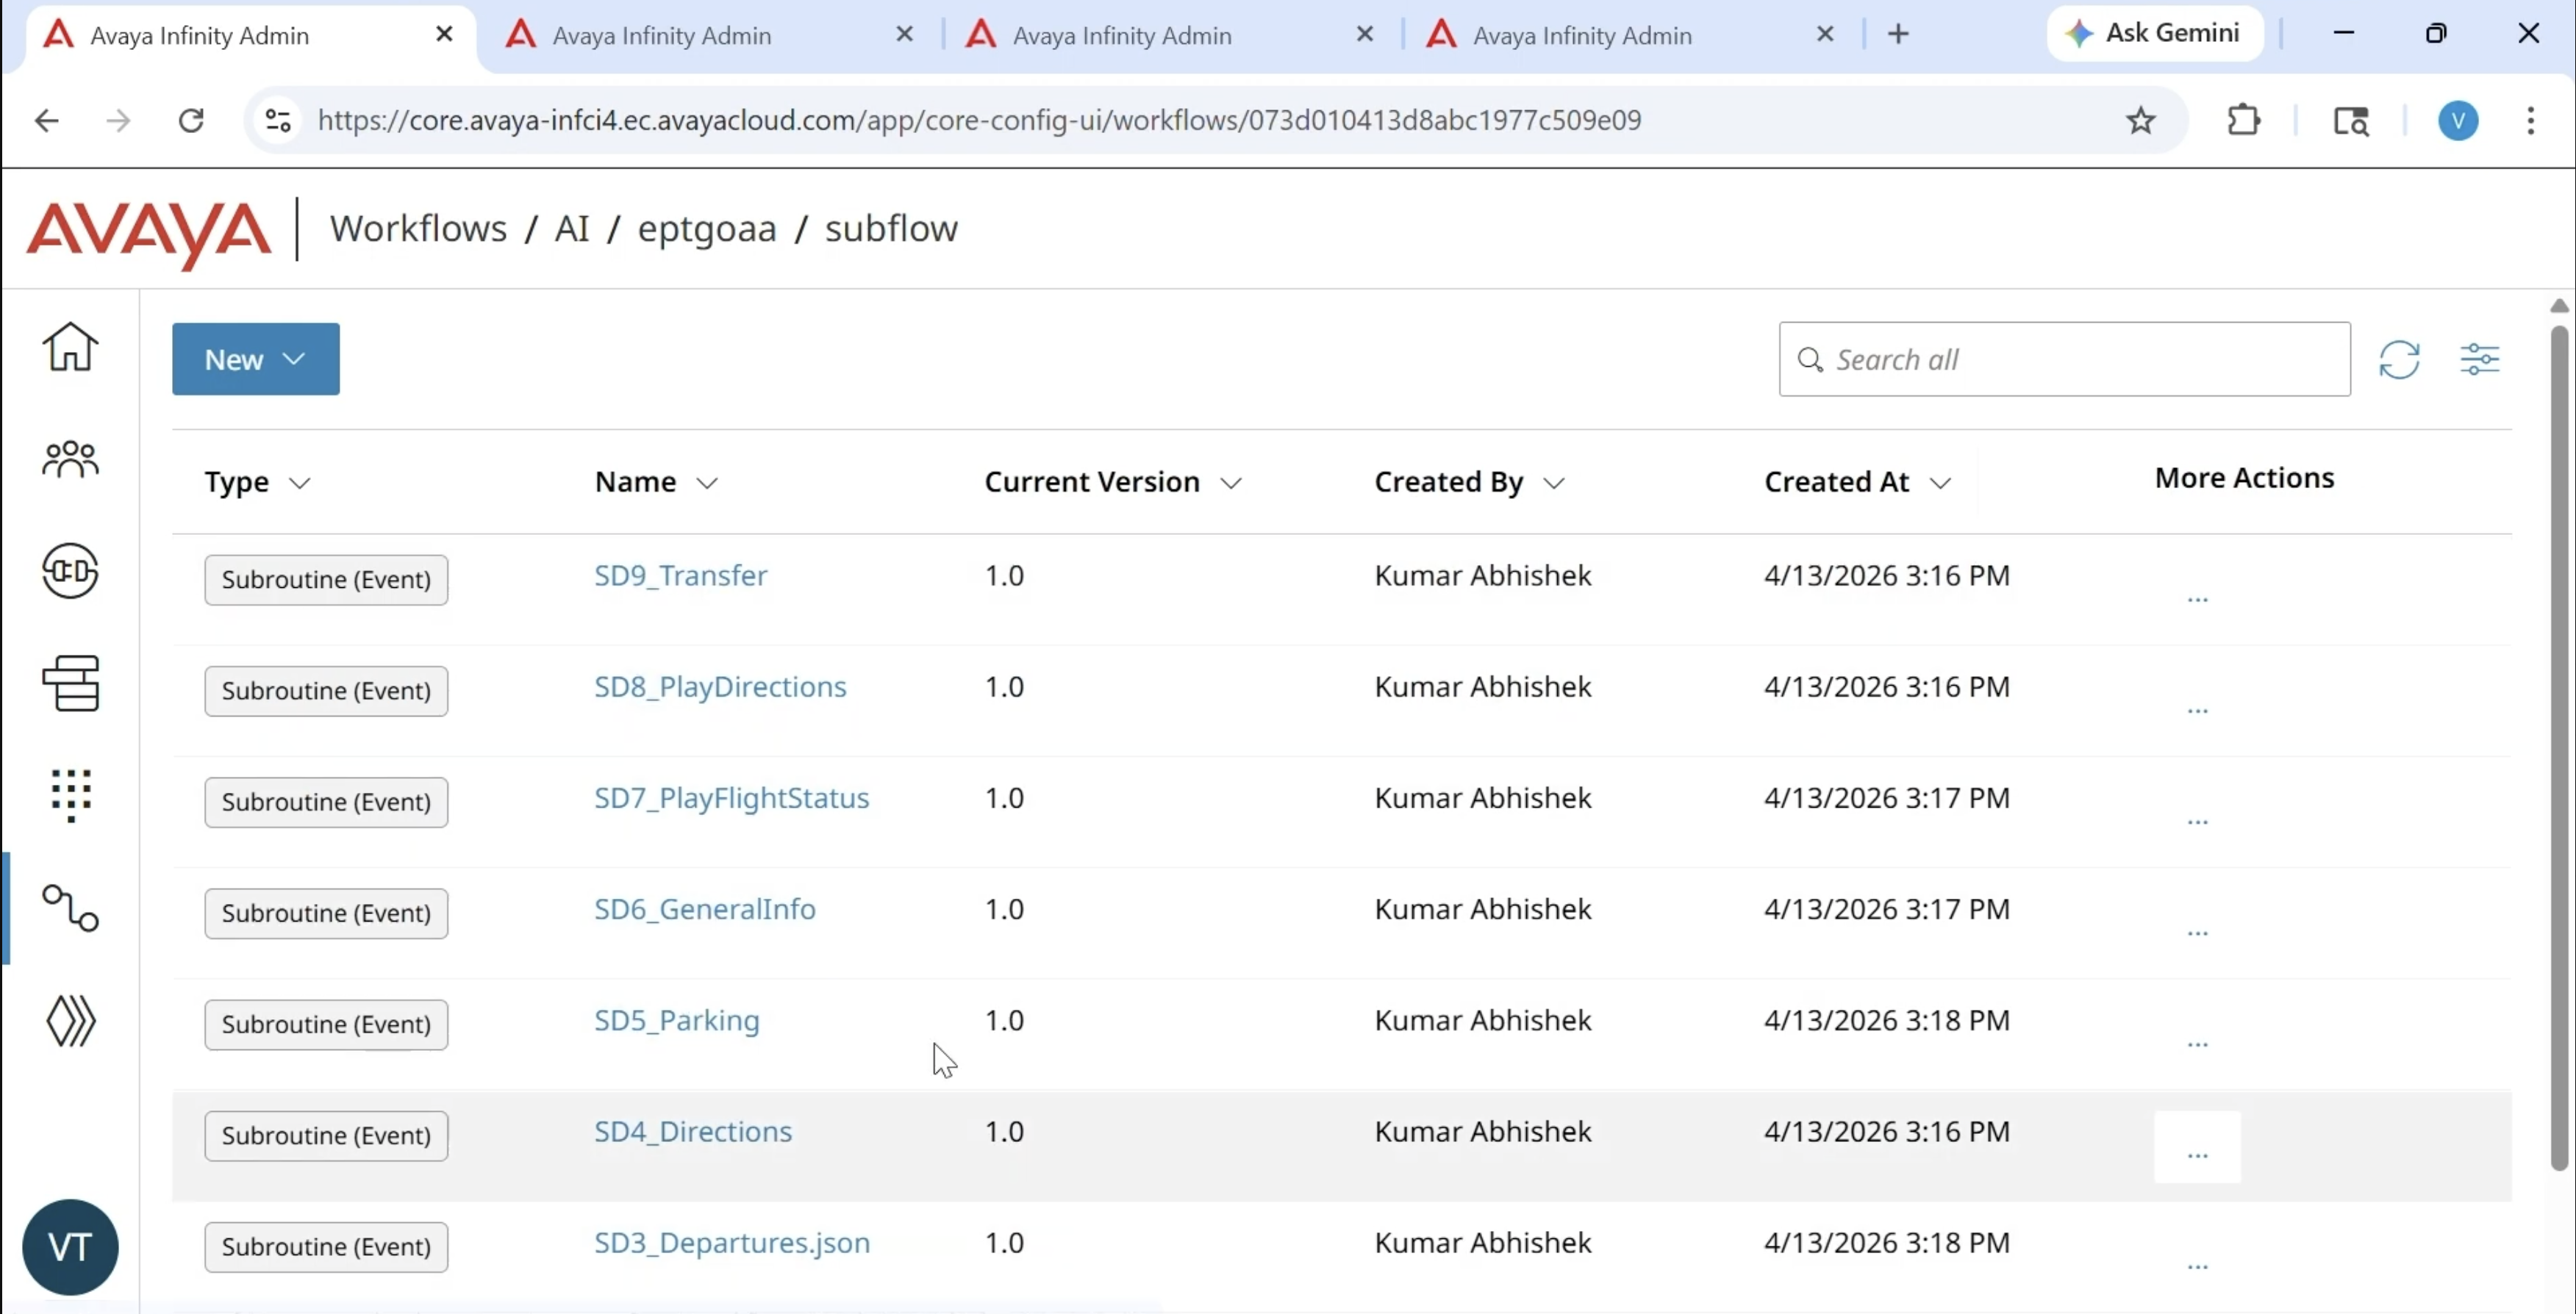Screen dimensions: 2576x1314
Task: Open the Name column sort chevron
Action: (x=707, y=483)
